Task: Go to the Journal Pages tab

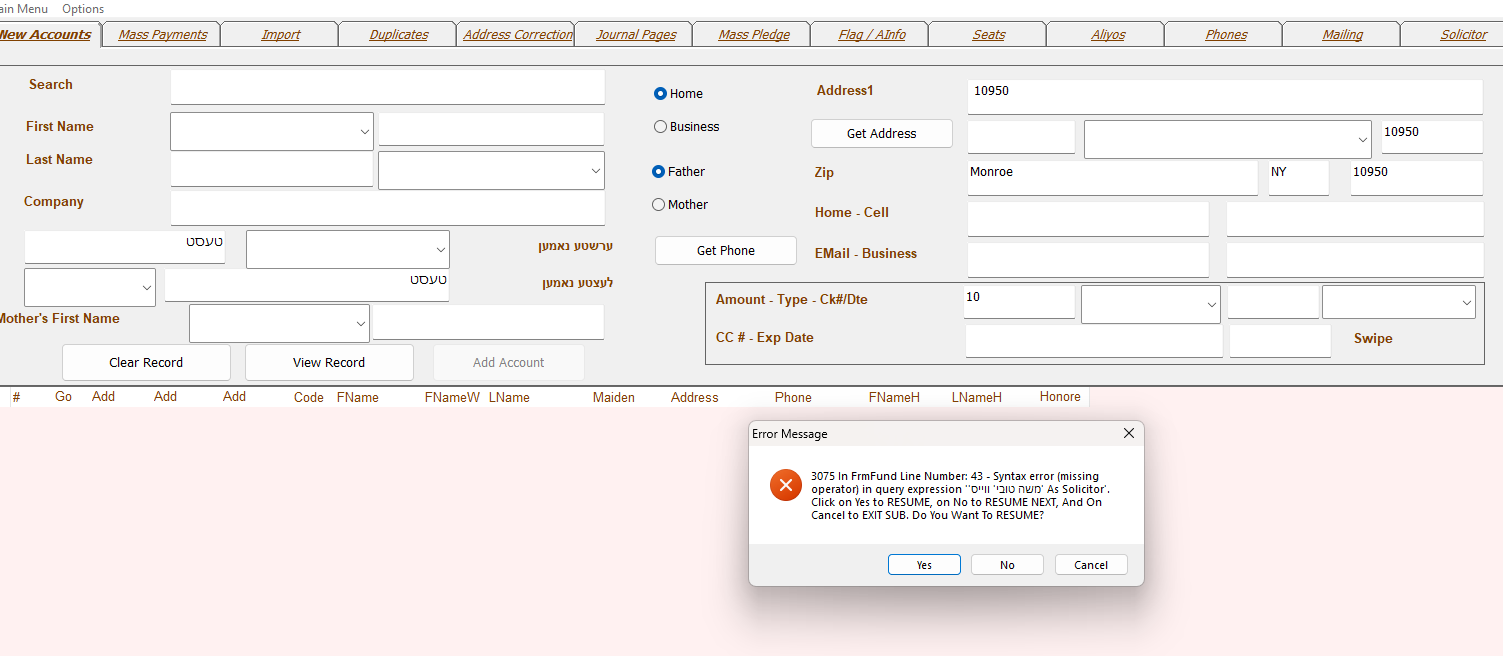Action: click(636, 35)
